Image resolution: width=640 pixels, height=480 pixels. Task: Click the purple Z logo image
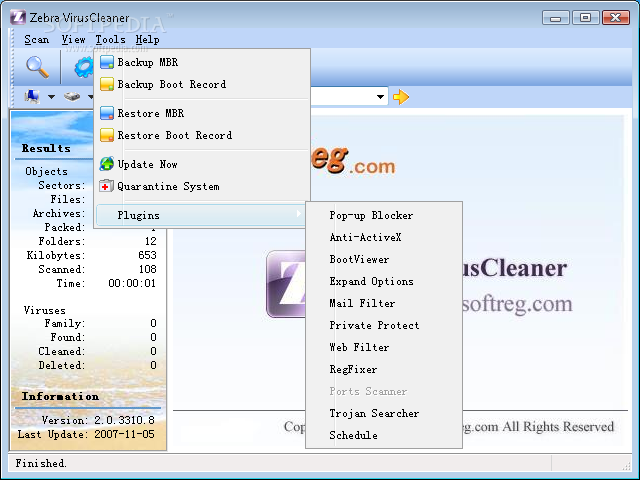click(x=287, y=284)
